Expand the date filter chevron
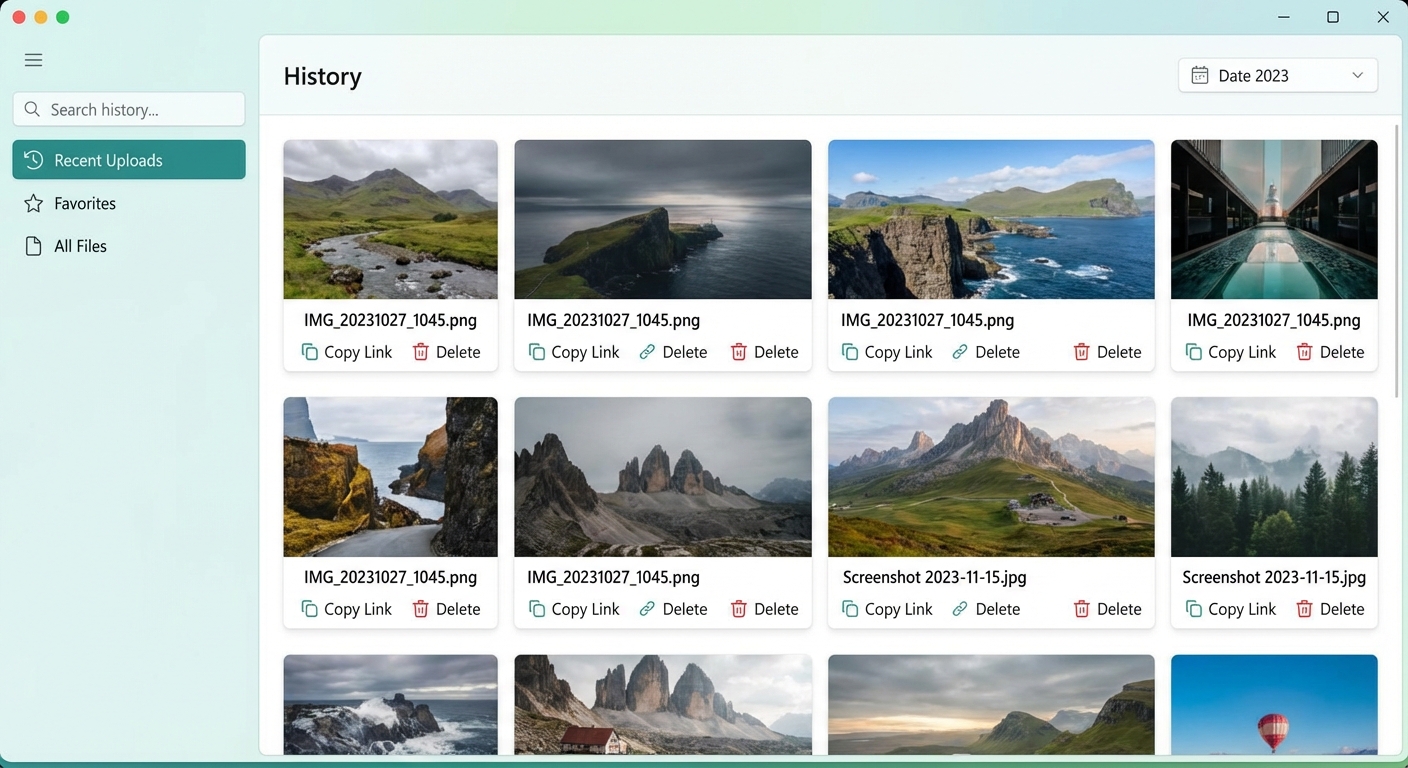Viewport: 1408px width, 768px height. click(1357, 75)
